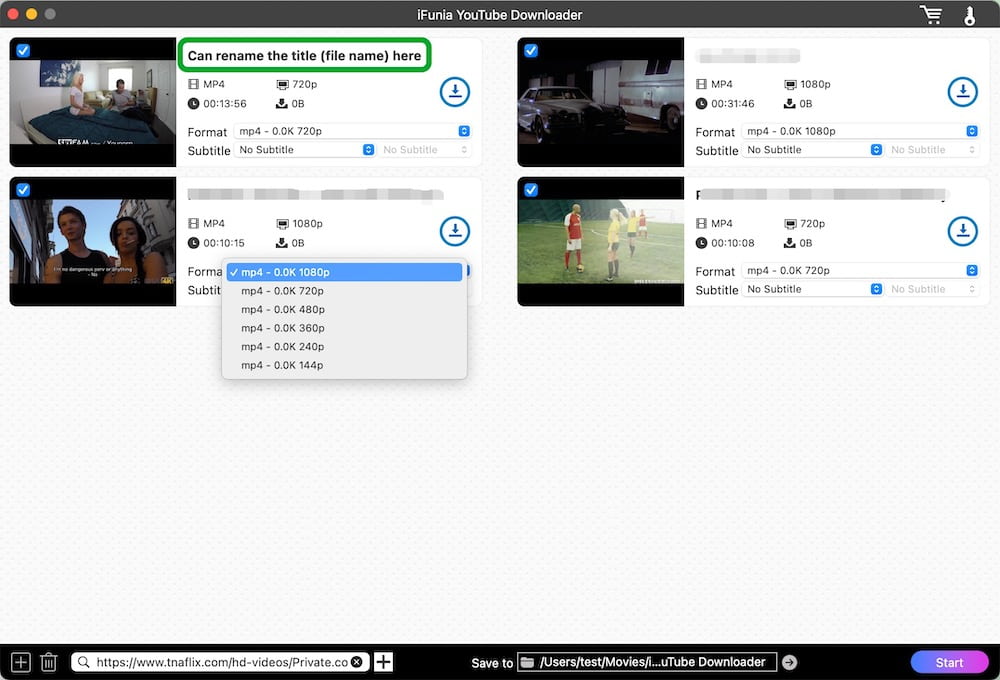Click the plus button beside the URL field
Image resolution: width=1000 pixels, height=680 pixels.
coord(383,662)
